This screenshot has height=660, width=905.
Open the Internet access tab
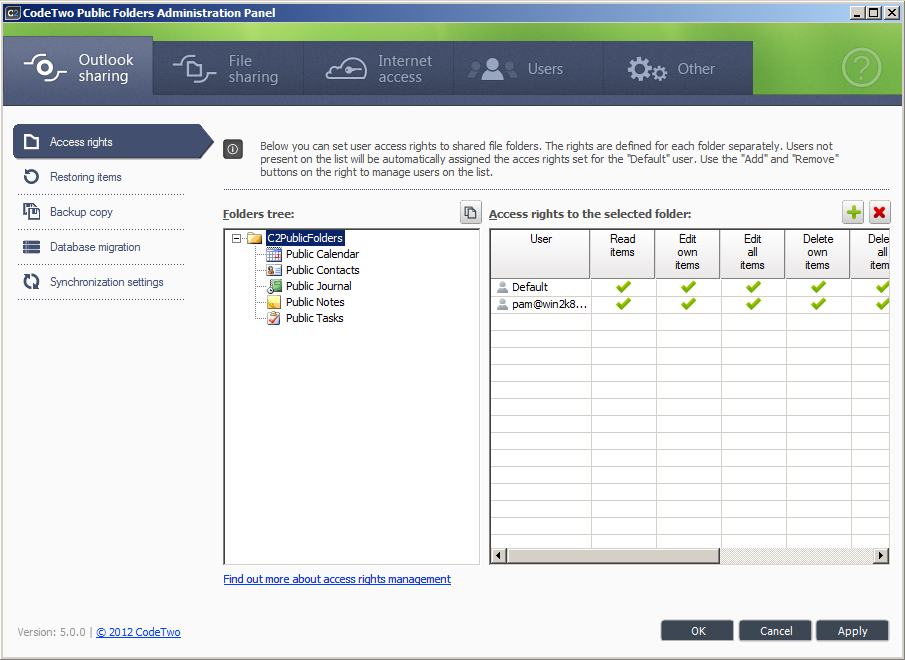click(379, 69)
